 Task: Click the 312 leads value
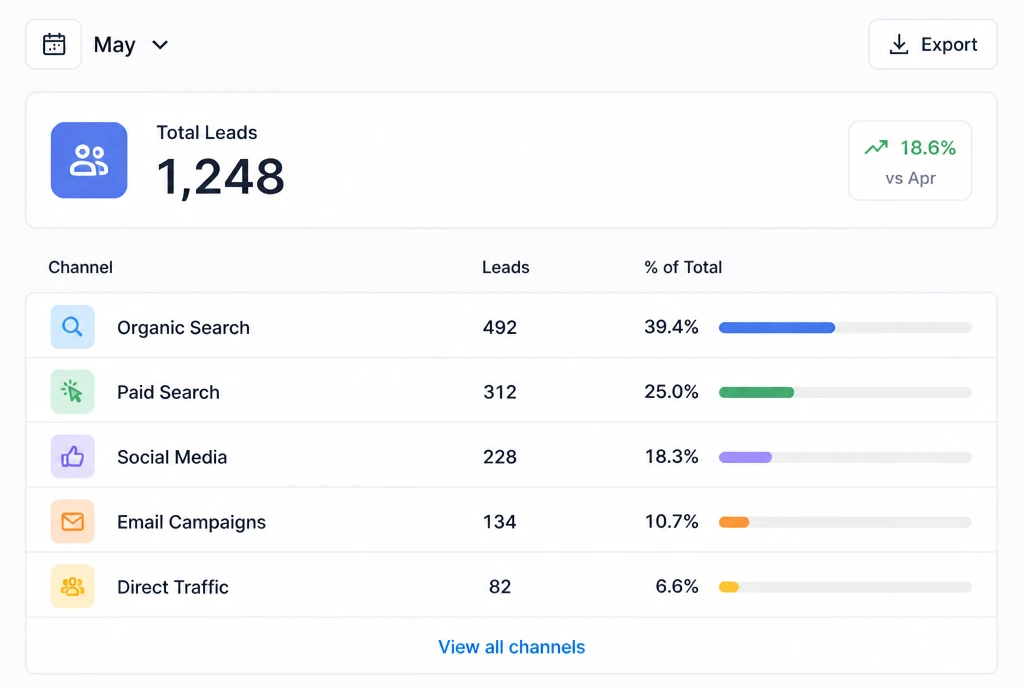tap(500, 392)
